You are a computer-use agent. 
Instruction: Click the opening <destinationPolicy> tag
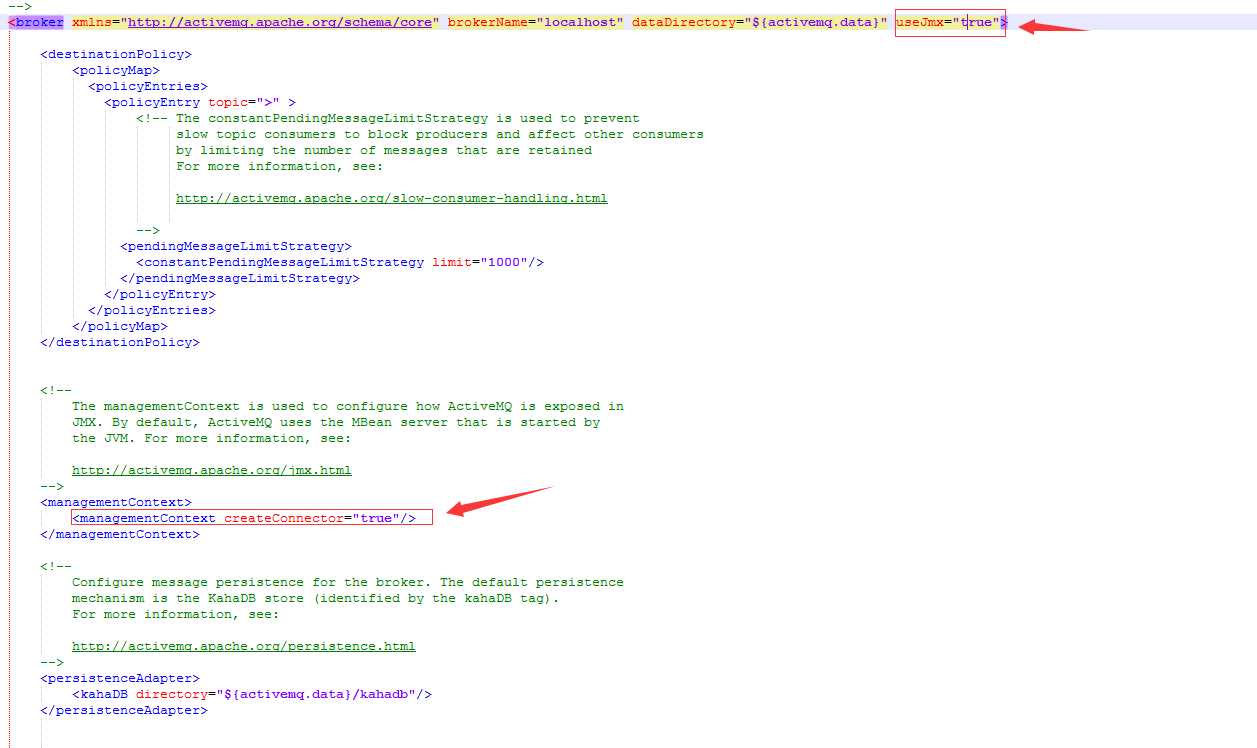[x=116, y=54]
